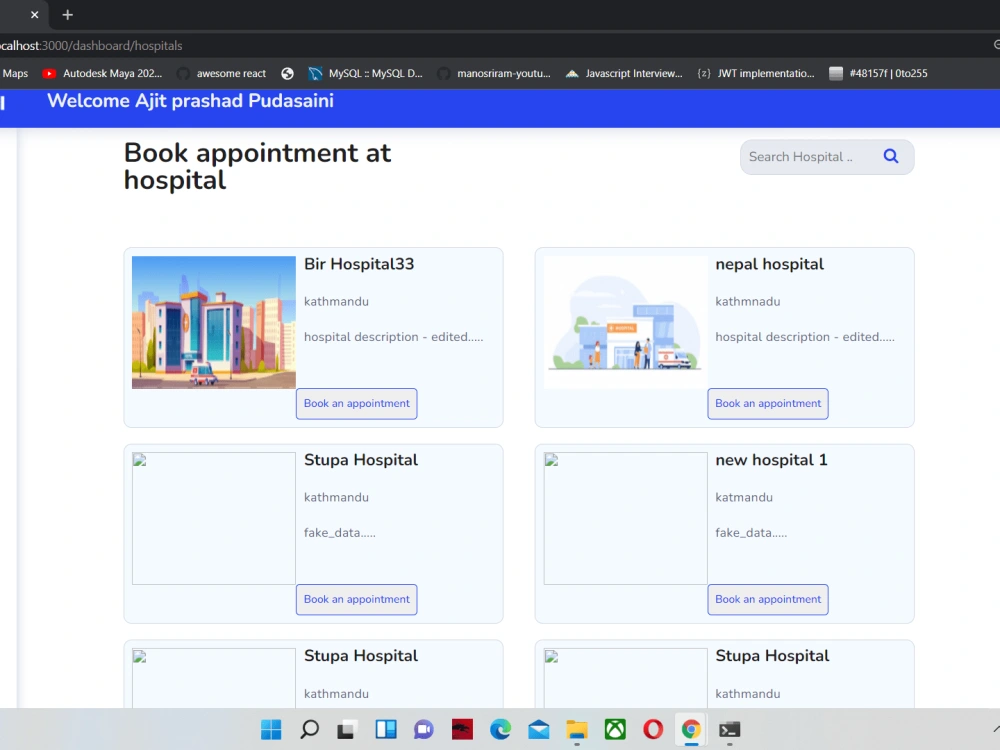Click Book an appointment for Bir Hospital33
The image size is (1000, 750).
point(356,403)
